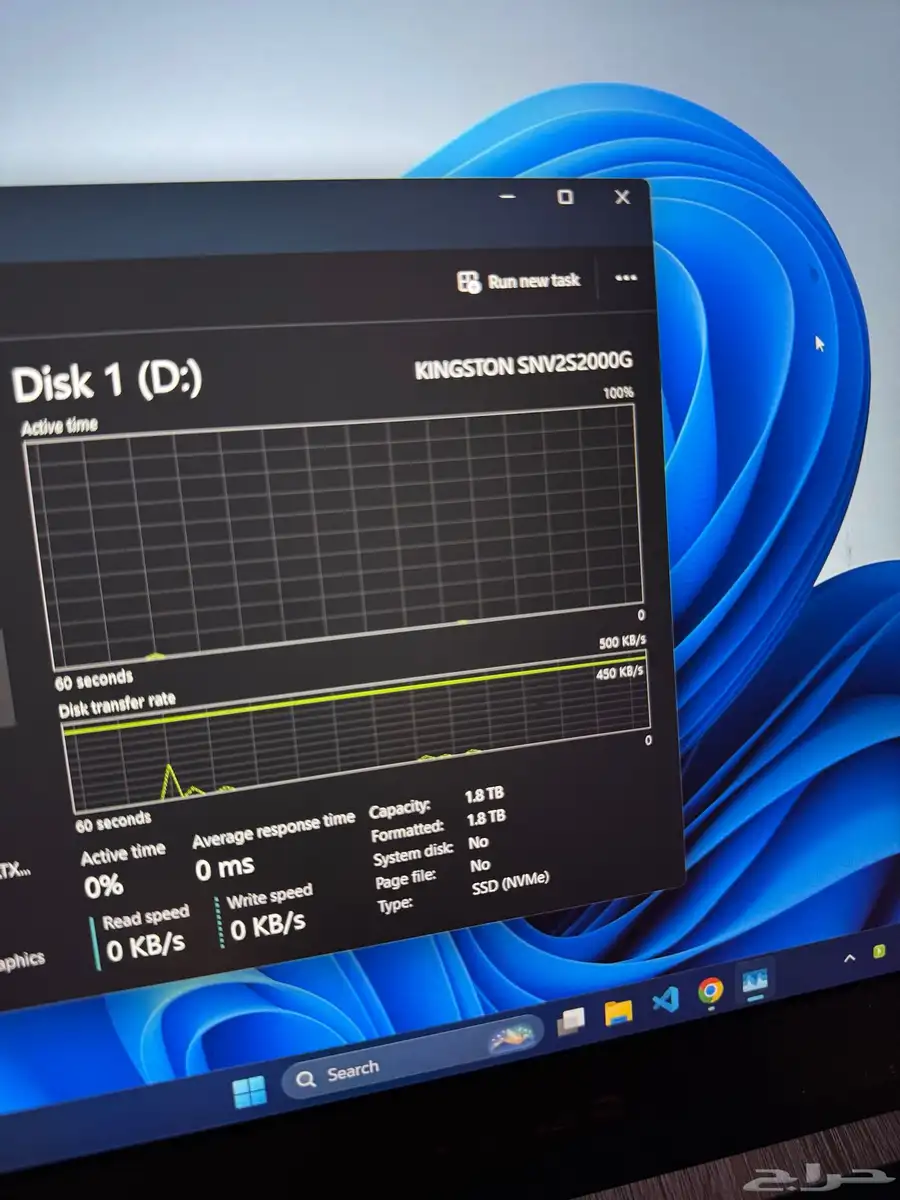The width and height of the screenshot is (900, 1200).
Task: Click the Active time 0% value
Action: 103,886
